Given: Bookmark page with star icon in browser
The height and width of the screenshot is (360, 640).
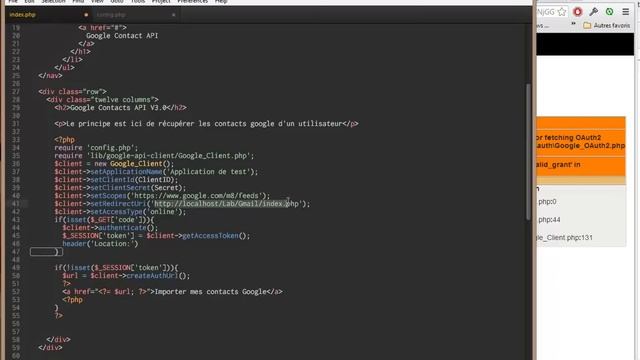Looking at the screenshot, I should point(562,12).
